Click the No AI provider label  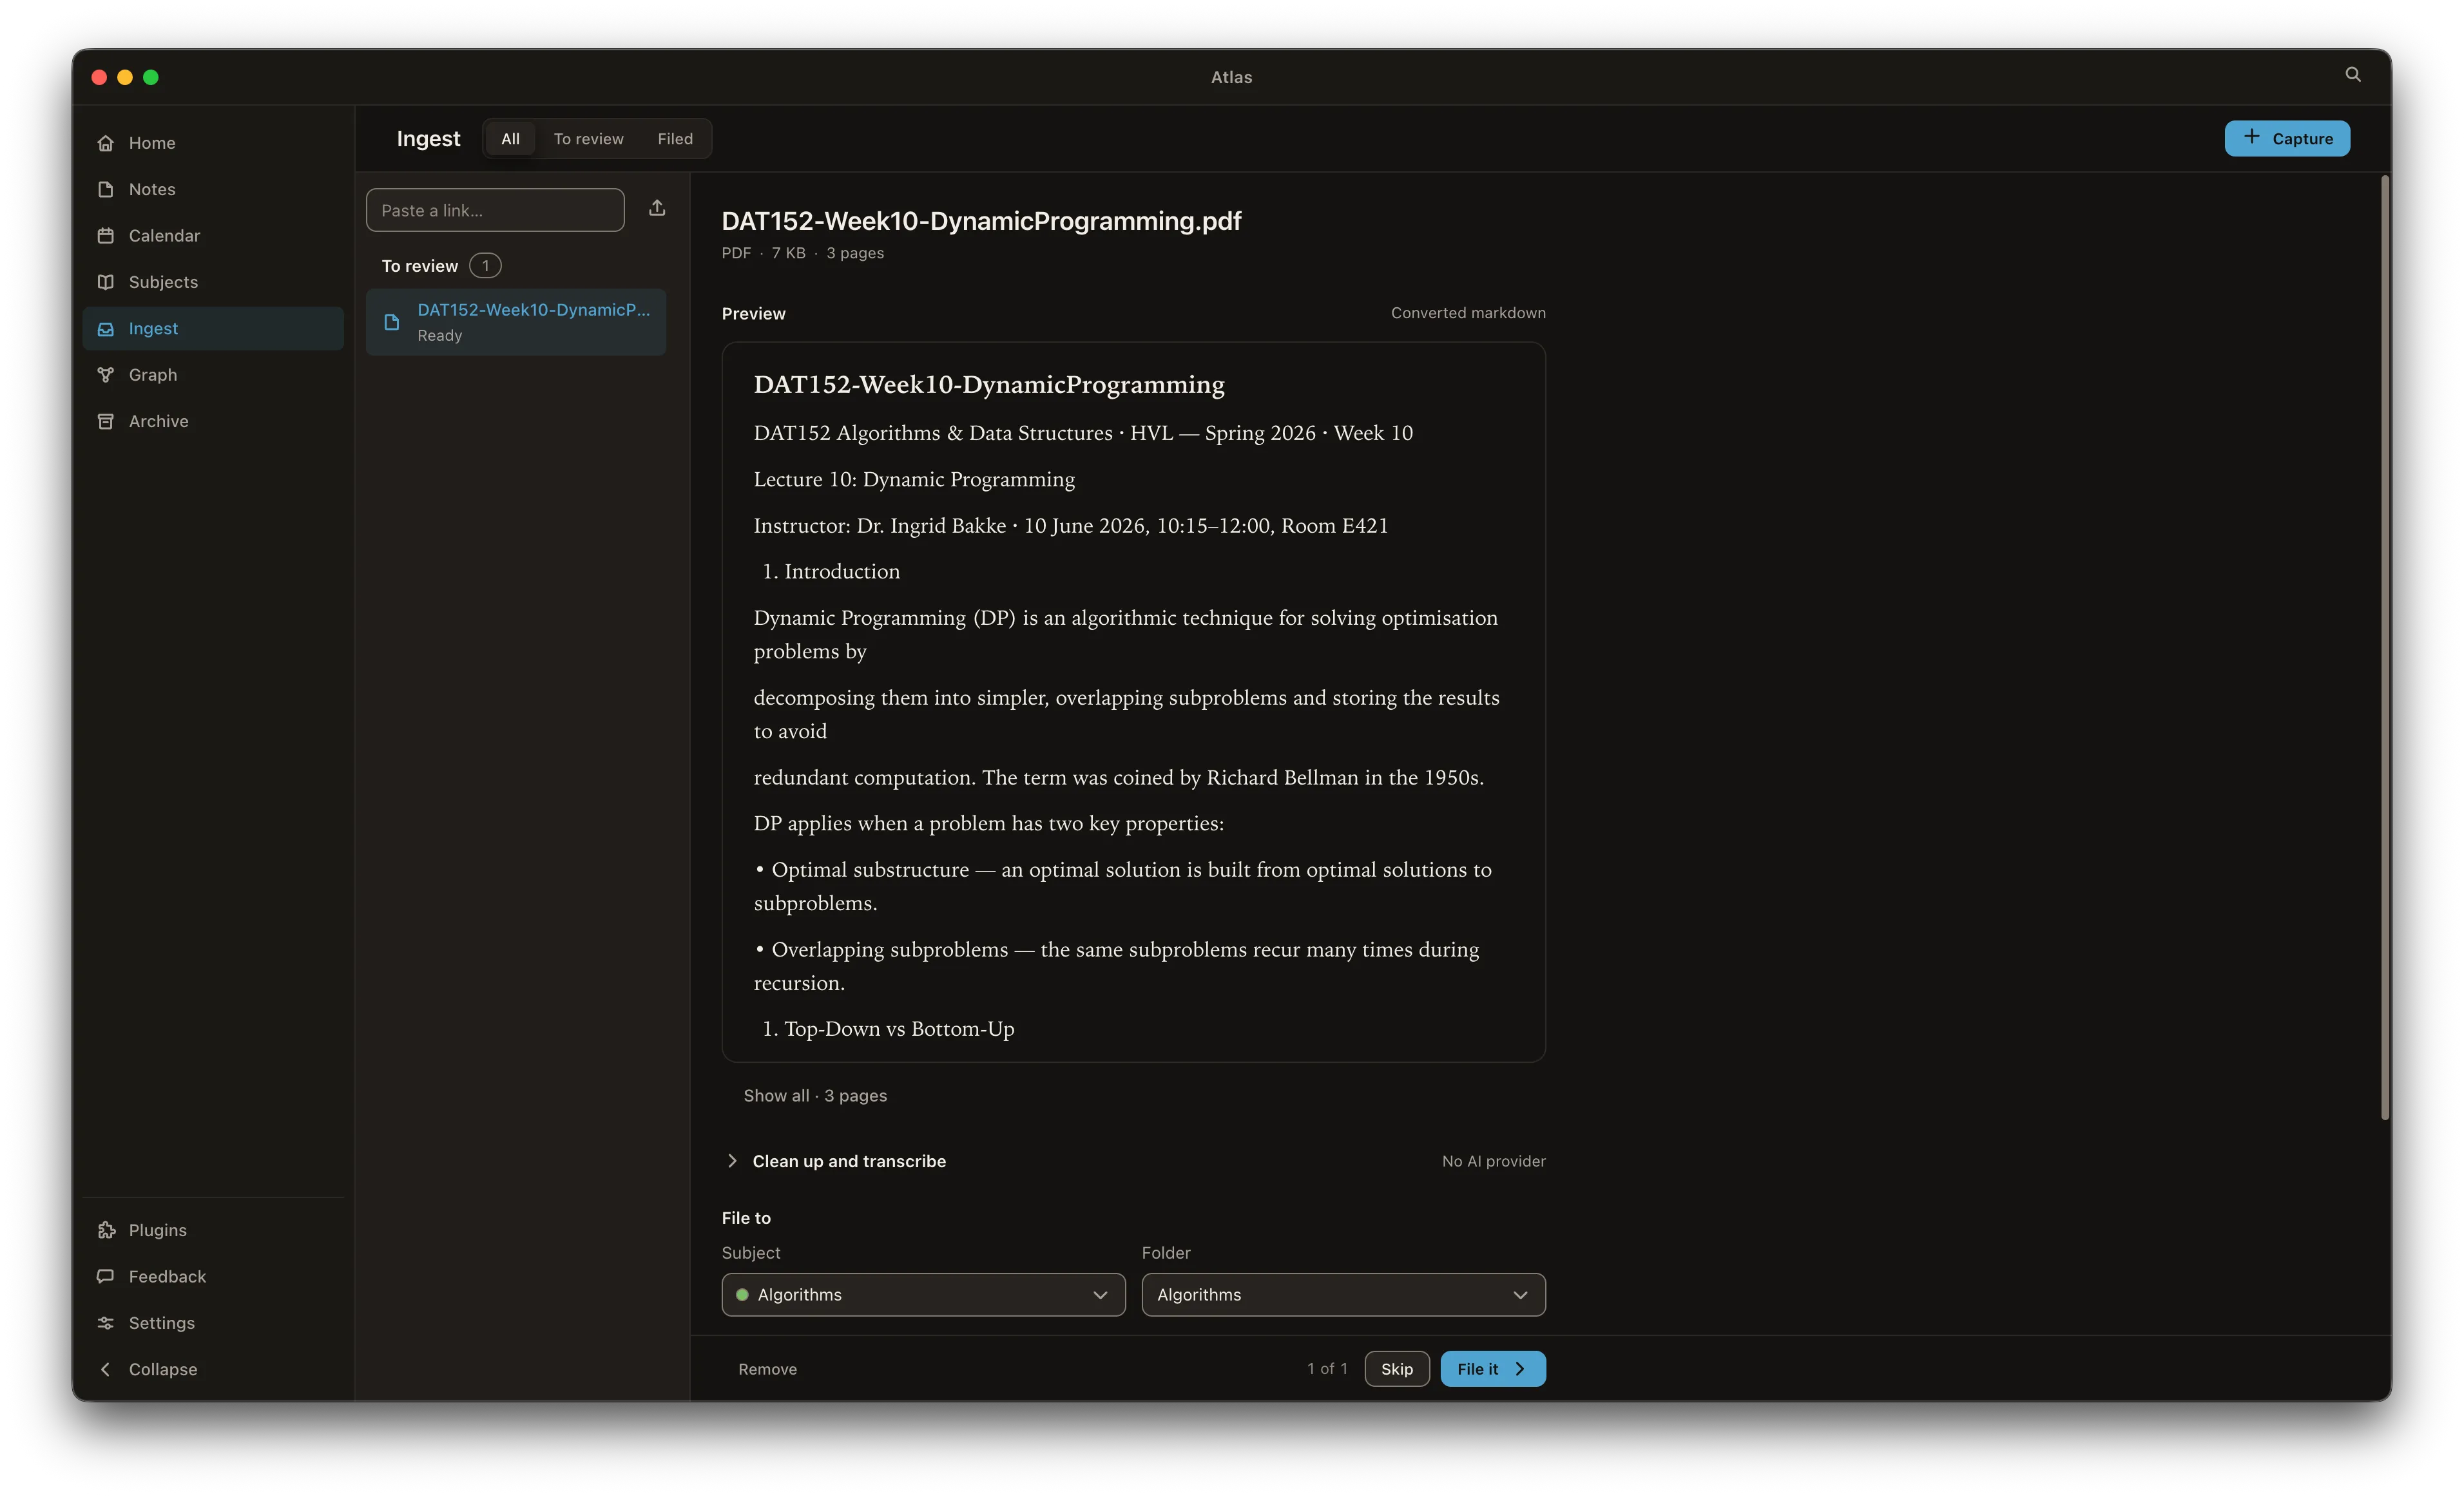point(1493,1161)
